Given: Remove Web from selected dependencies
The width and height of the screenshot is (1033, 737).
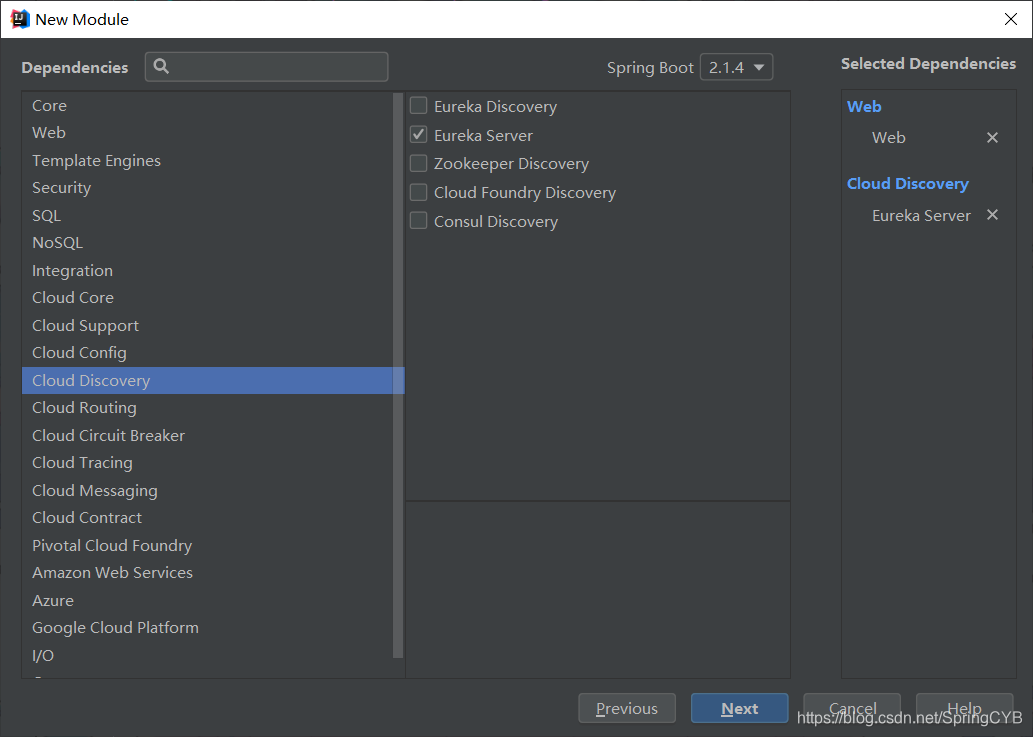Looking at the screenshot, I should tap(992, 138).
